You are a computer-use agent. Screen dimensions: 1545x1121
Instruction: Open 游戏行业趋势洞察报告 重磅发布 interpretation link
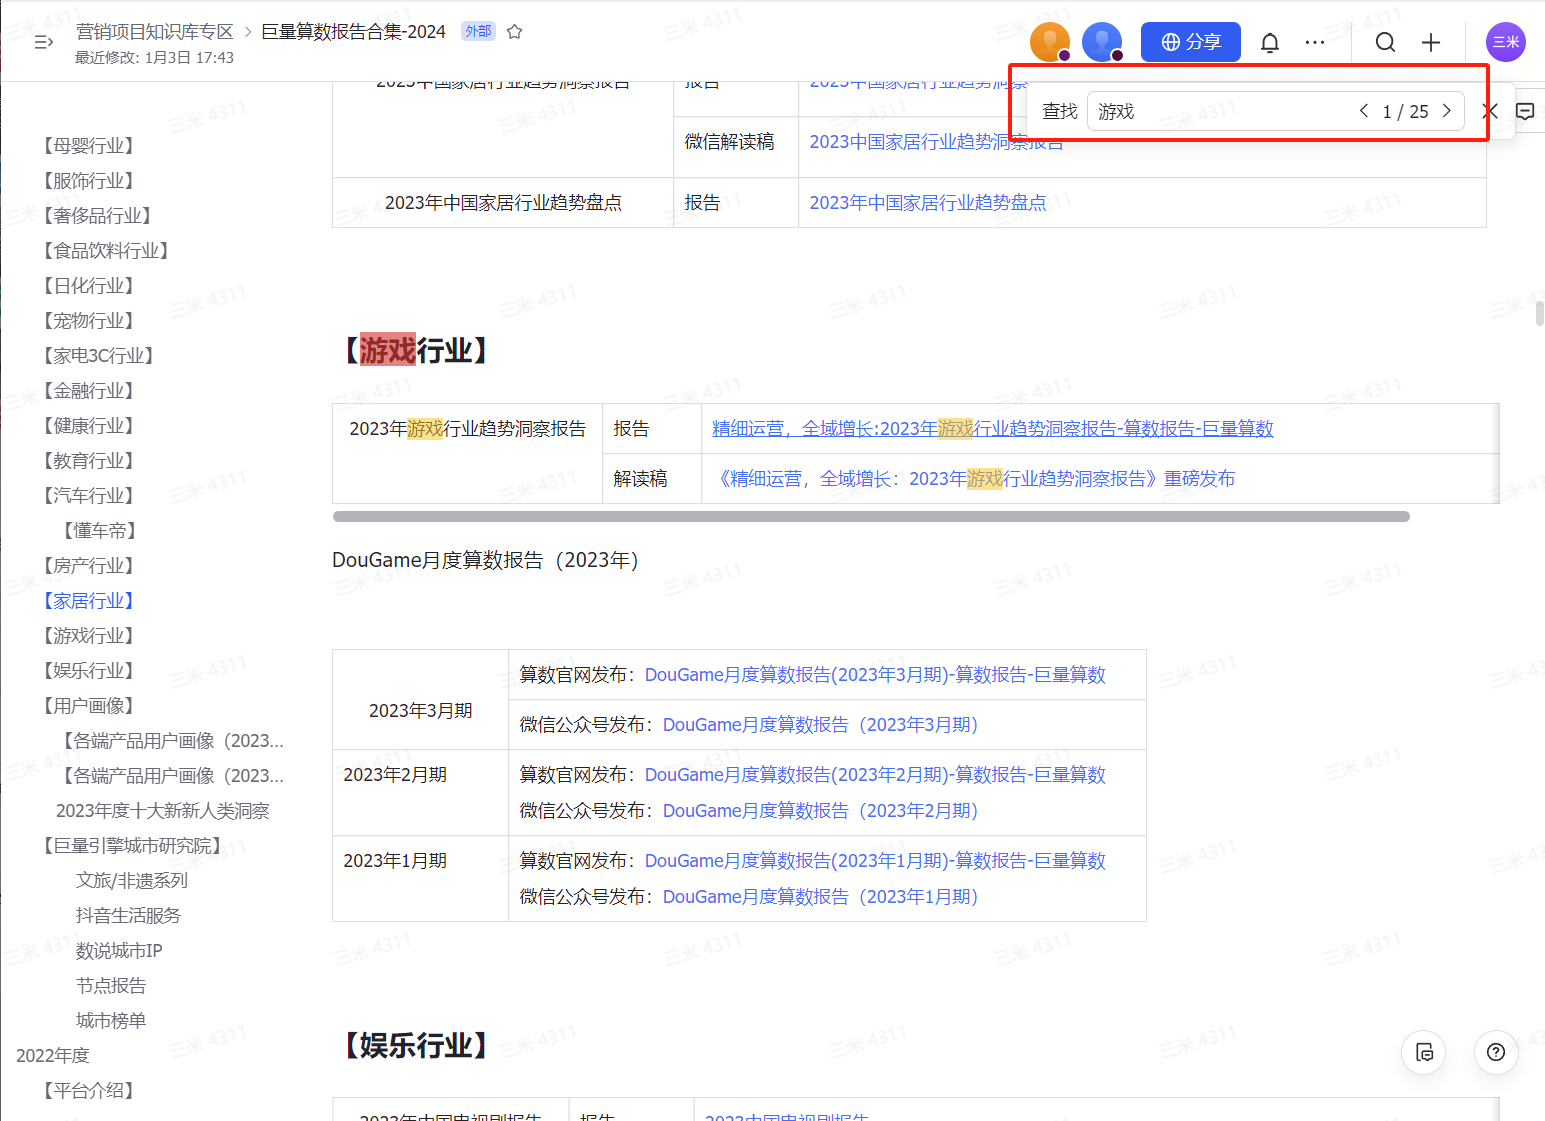coord(974,479)
